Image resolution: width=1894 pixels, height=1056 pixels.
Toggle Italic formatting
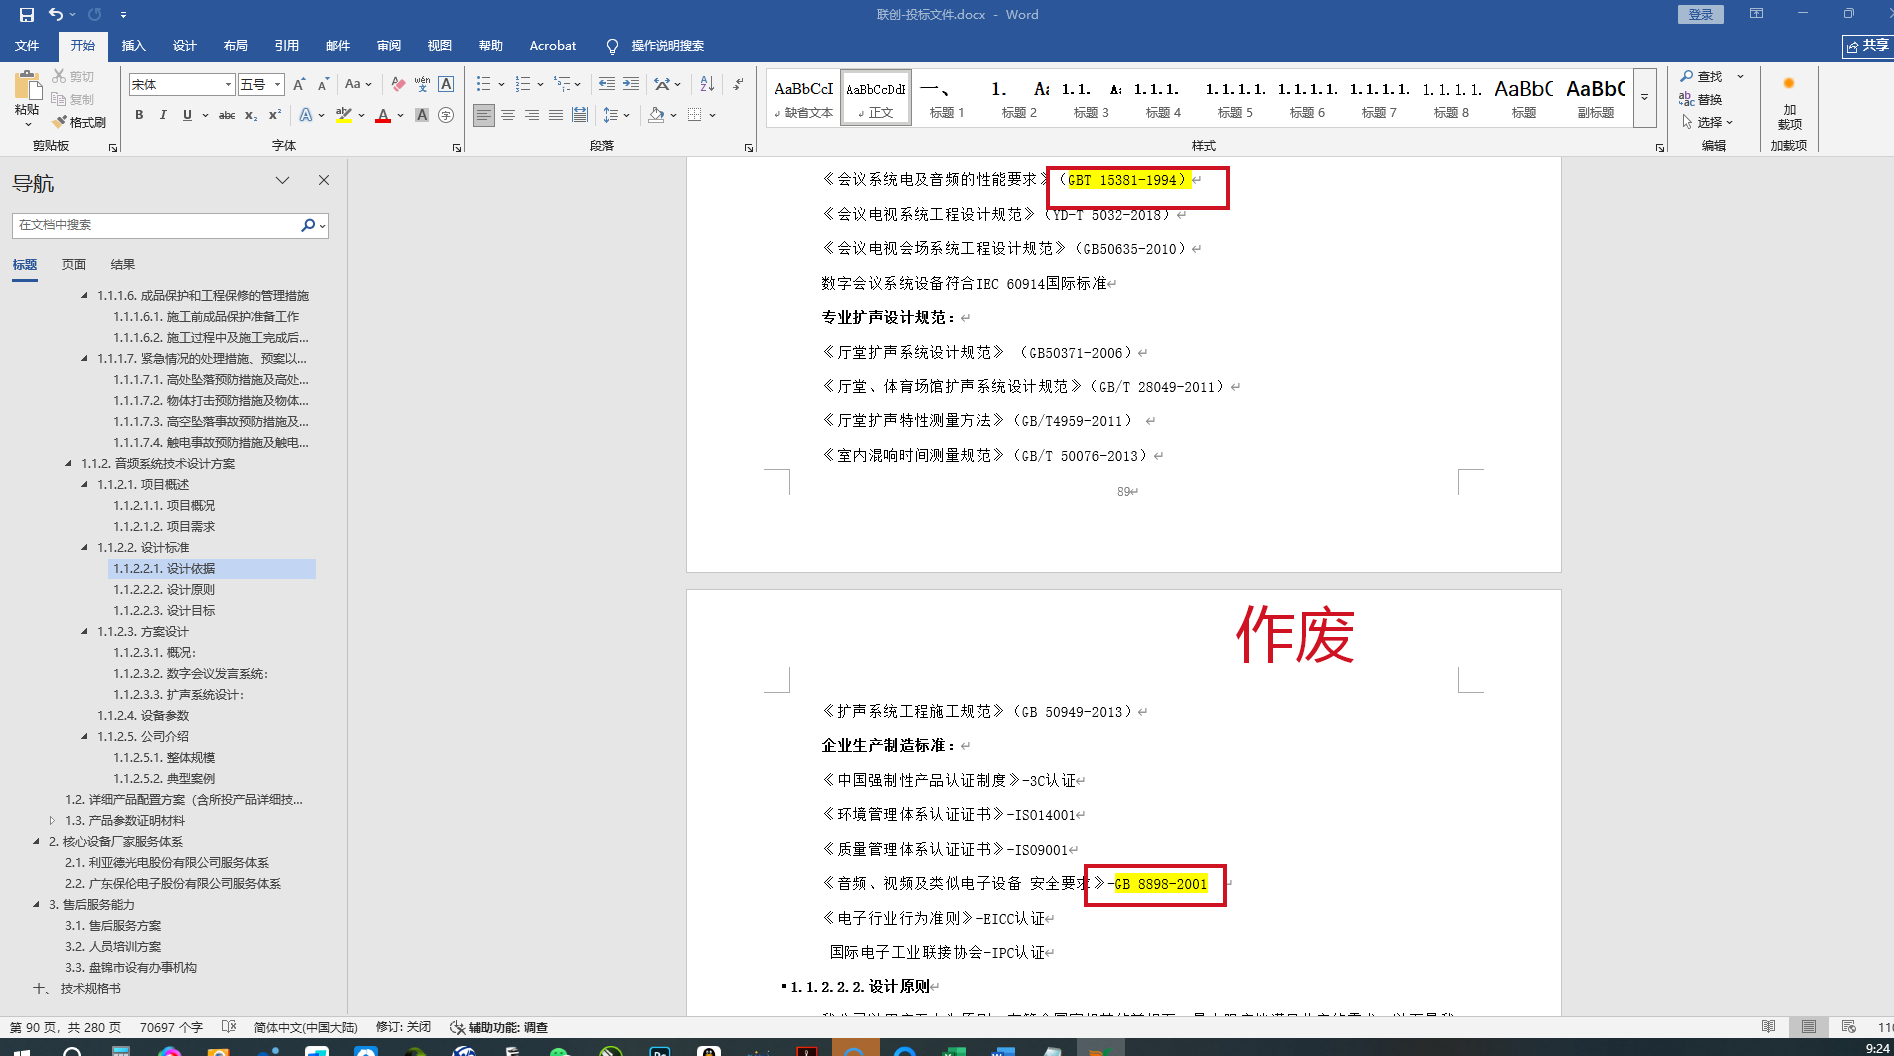[163, 115]
